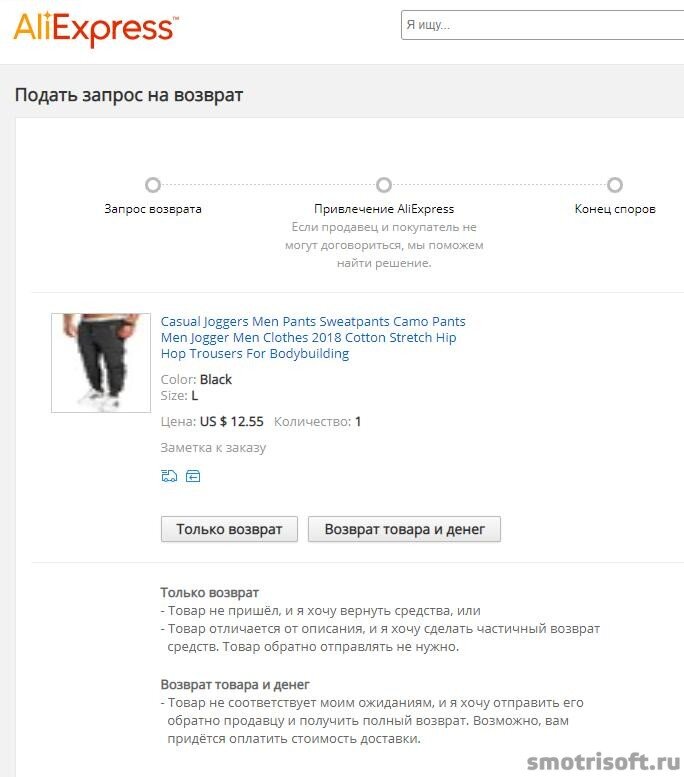Viewport: 684px width, 777px height.
Task: Open the joggers product thumbnail image
Action: tap(101, 363)
